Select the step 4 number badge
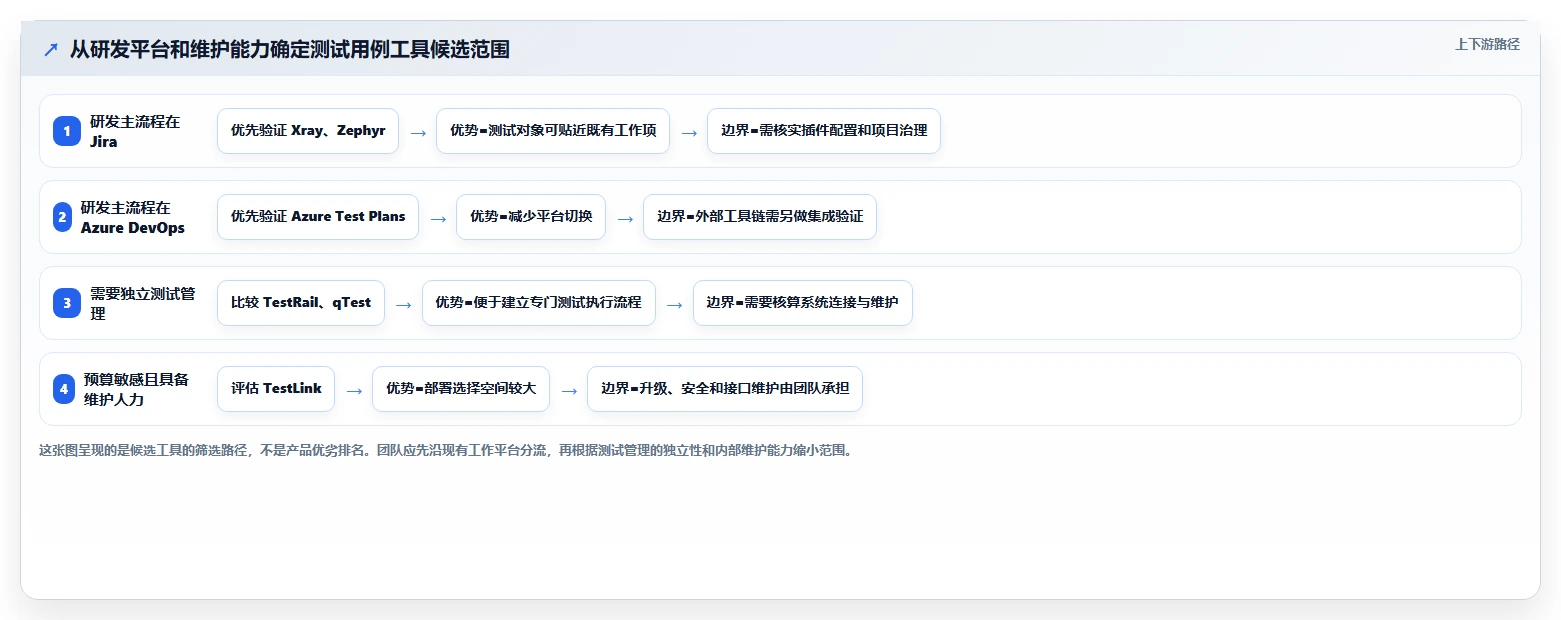Screen dimensions: 1561x620 [x=64, y=389]
